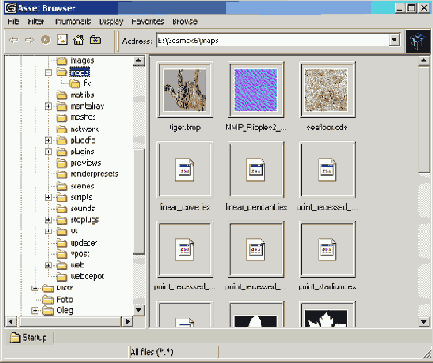Expand the scripts folder node

(48, 197)
